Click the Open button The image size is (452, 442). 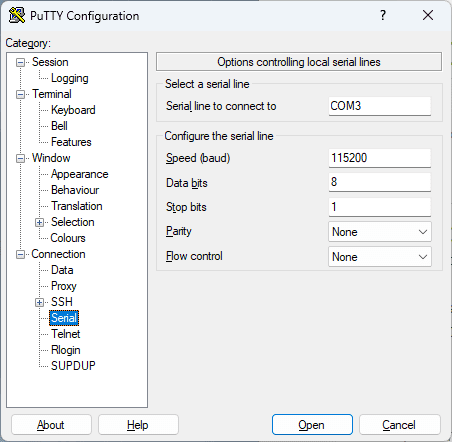(x=312, y=425)
